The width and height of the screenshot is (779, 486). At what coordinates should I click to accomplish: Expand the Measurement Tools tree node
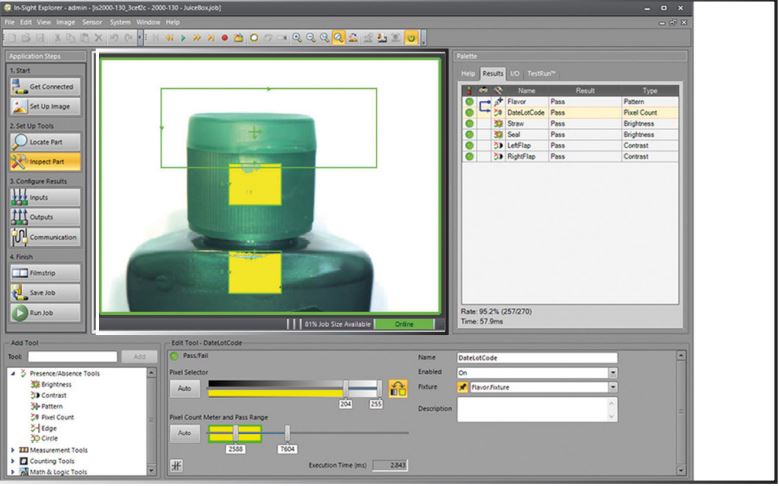(x=13, y=450)
